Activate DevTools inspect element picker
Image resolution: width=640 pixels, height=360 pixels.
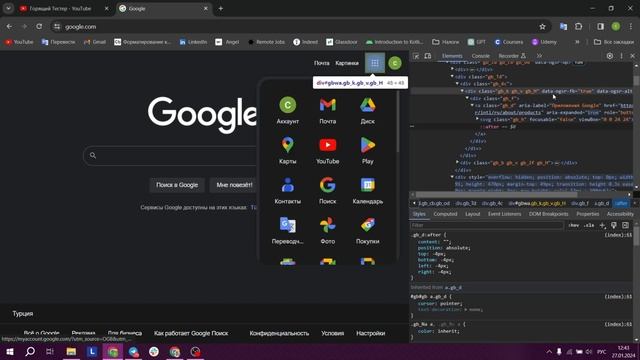416,56
